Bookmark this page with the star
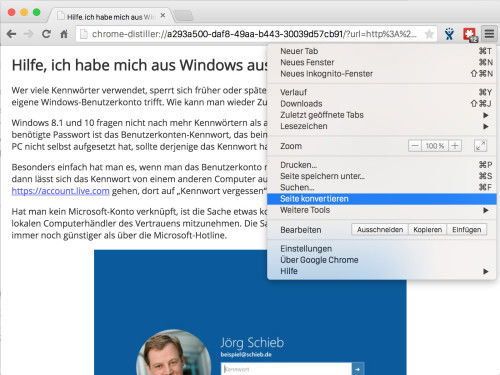500x375 pixels. [429, 34]
